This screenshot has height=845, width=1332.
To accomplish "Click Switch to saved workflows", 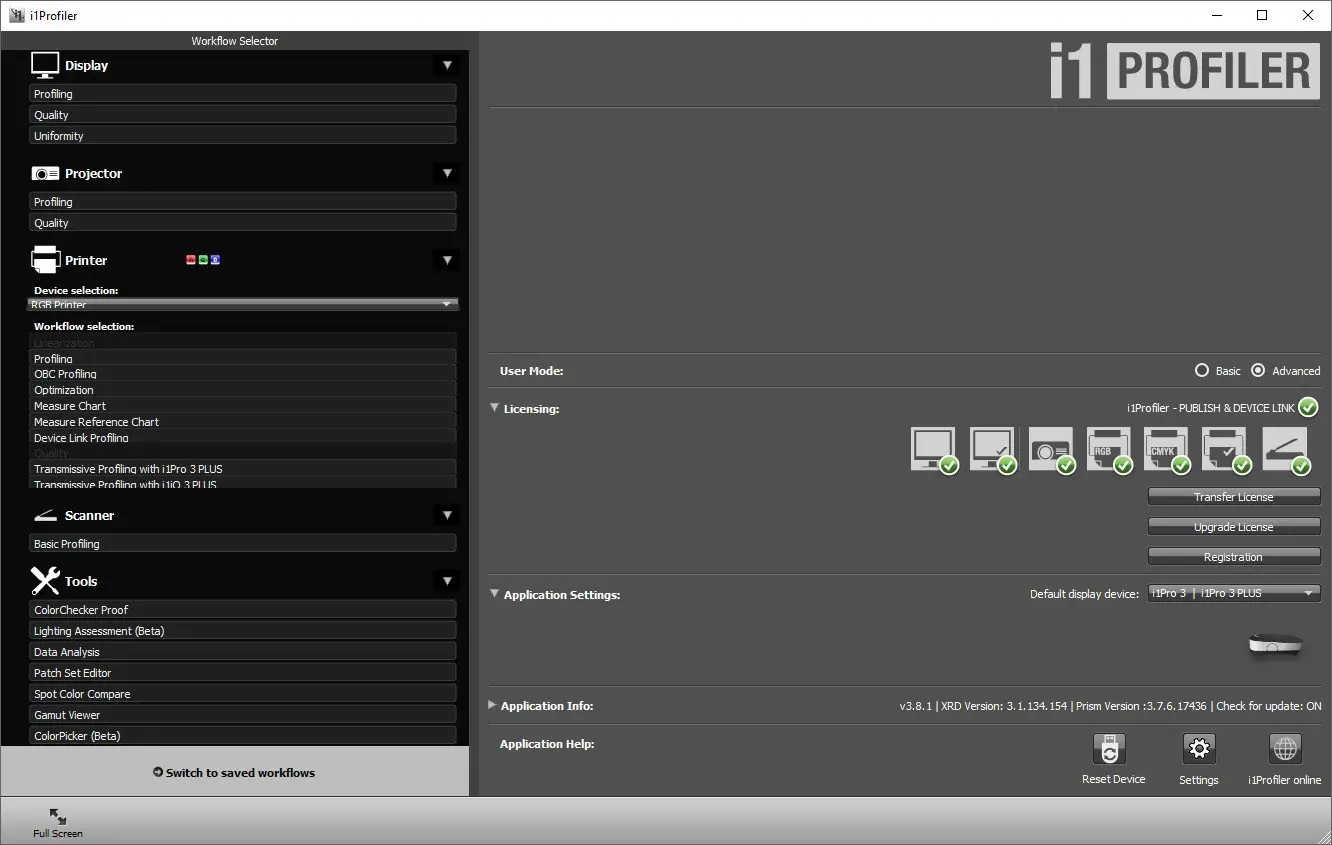I will [235, 772].
